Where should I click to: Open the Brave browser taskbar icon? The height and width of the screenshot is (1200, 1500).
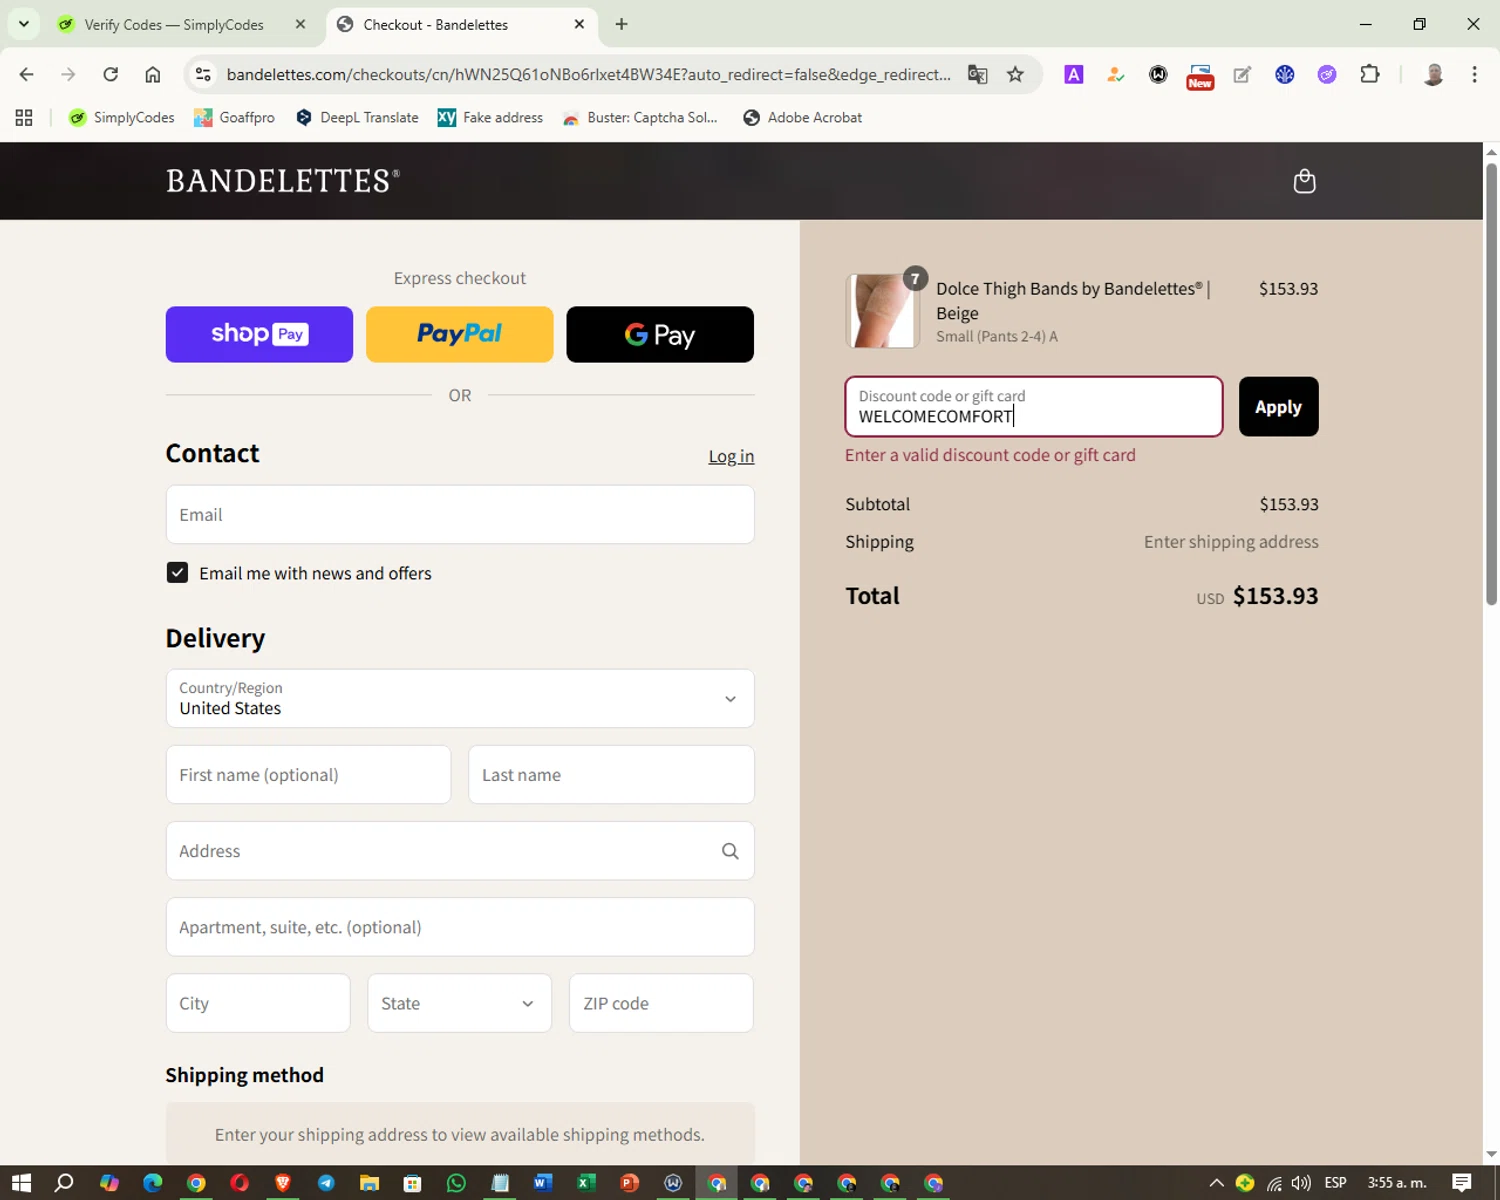(x=283, y=1183)
